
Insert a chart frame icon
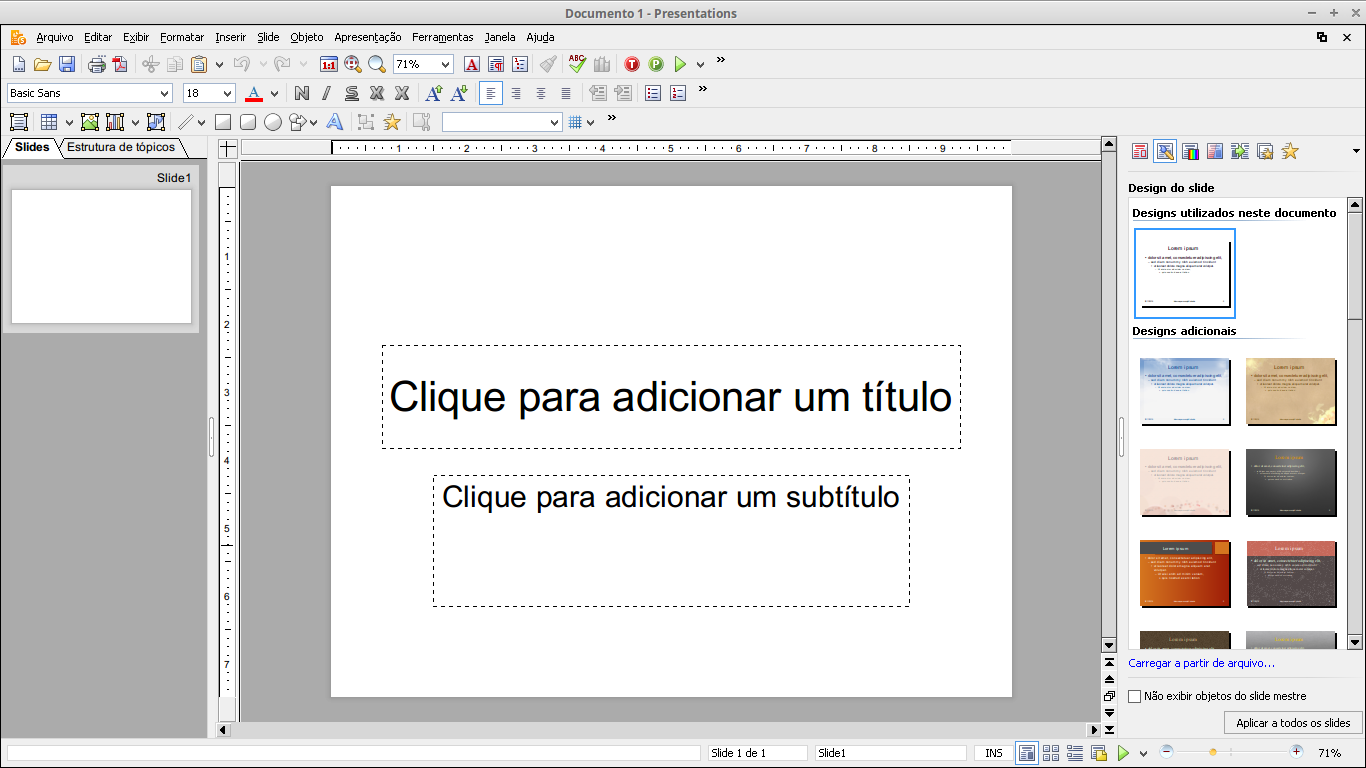(x=115, y=122)
